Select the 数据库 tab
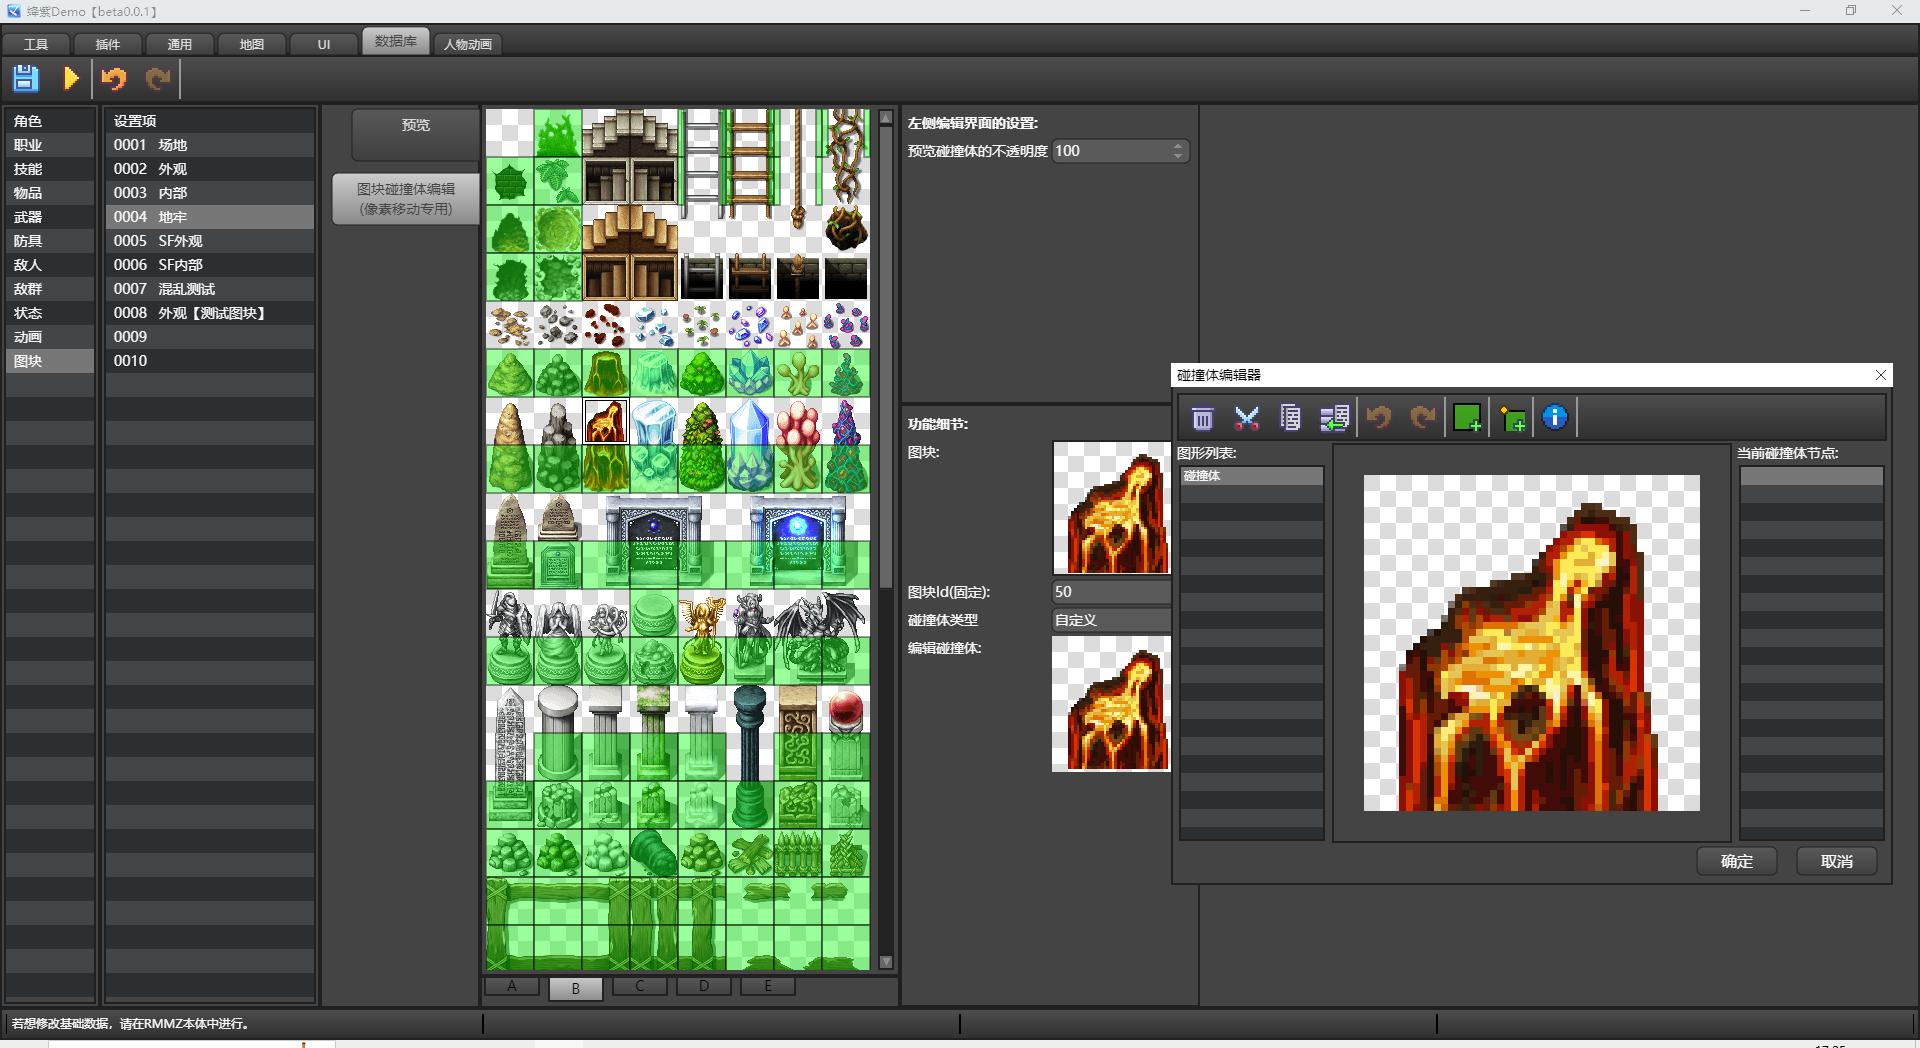Viewport: 1920px width, 1048px height. click(396, 41)
